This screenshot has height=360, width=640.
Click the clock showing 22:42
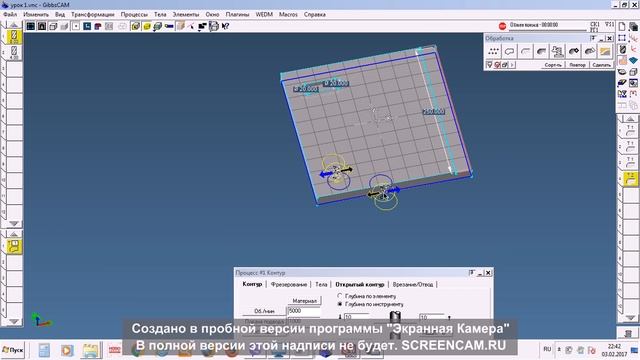pyautogui.click(x=614, y=347)
